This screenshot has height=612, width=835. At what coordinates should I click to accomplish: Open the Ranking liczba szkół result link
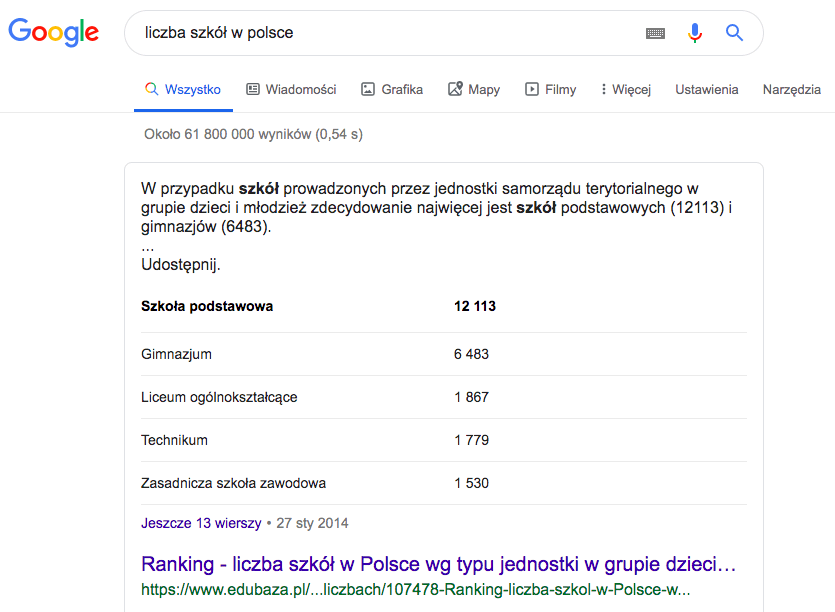point(438,563)
